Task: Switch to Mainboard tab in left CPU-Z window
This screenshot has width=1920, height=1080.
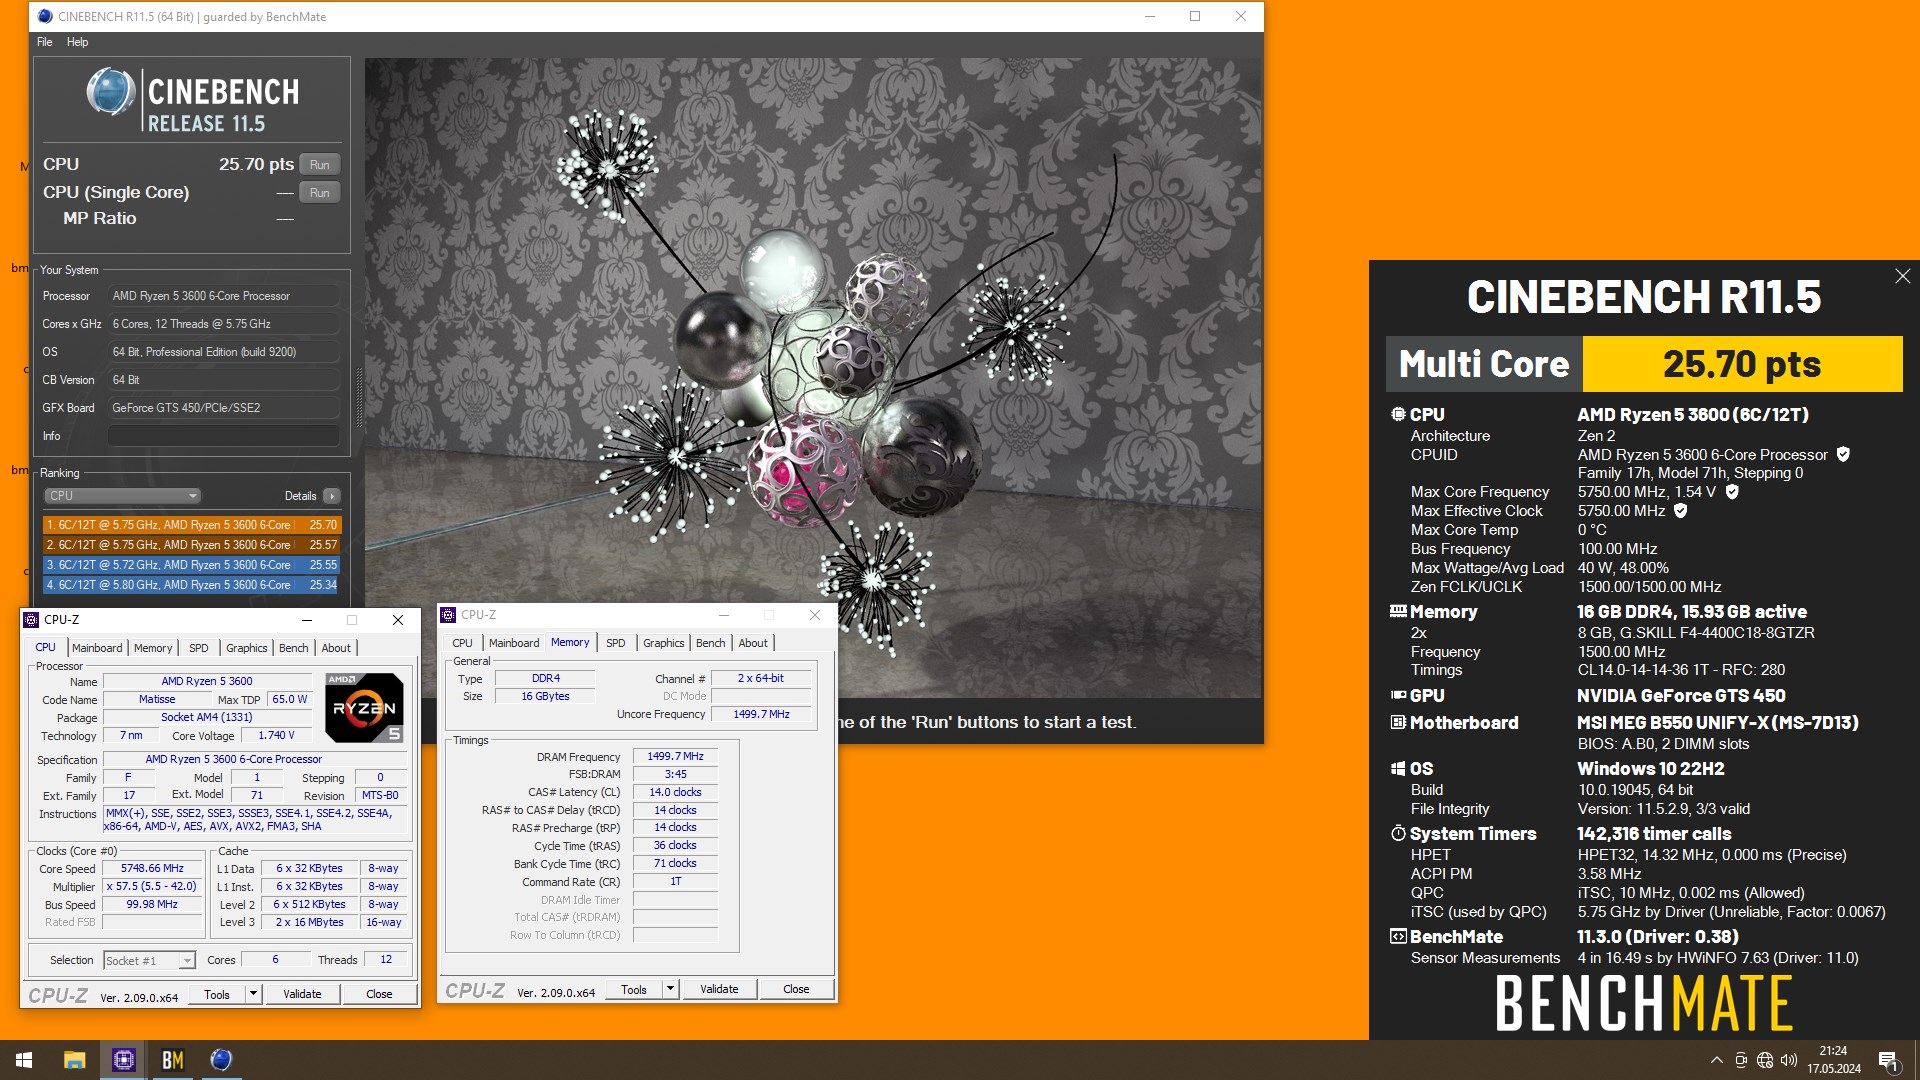Action: pos(97,648)
